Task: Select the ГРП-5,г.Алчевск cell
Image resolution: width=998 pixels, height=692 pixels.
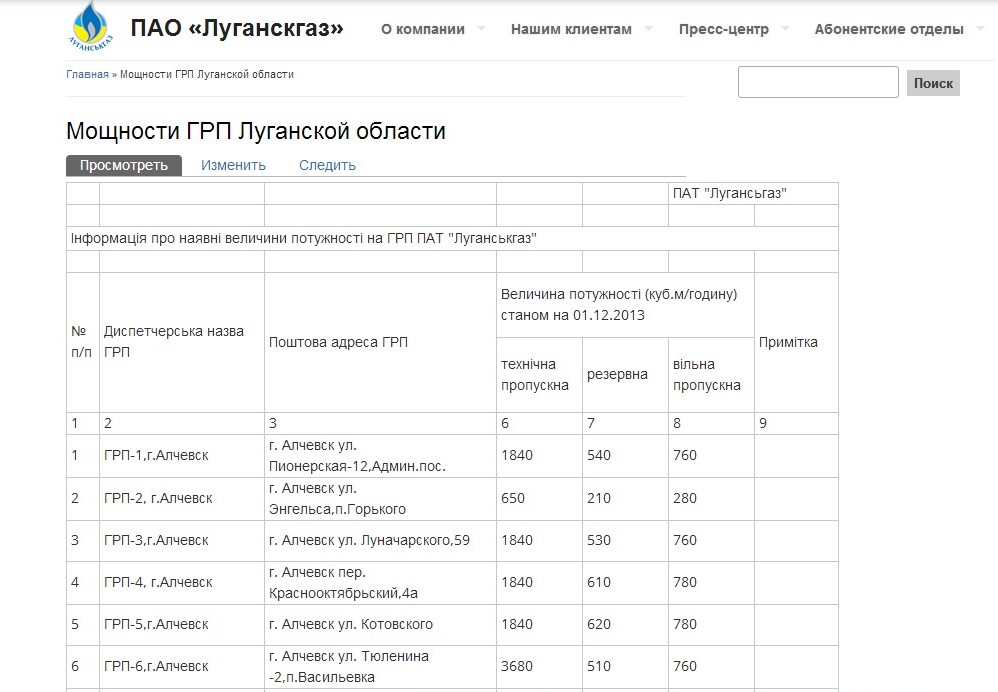Action: pos(181,625)
